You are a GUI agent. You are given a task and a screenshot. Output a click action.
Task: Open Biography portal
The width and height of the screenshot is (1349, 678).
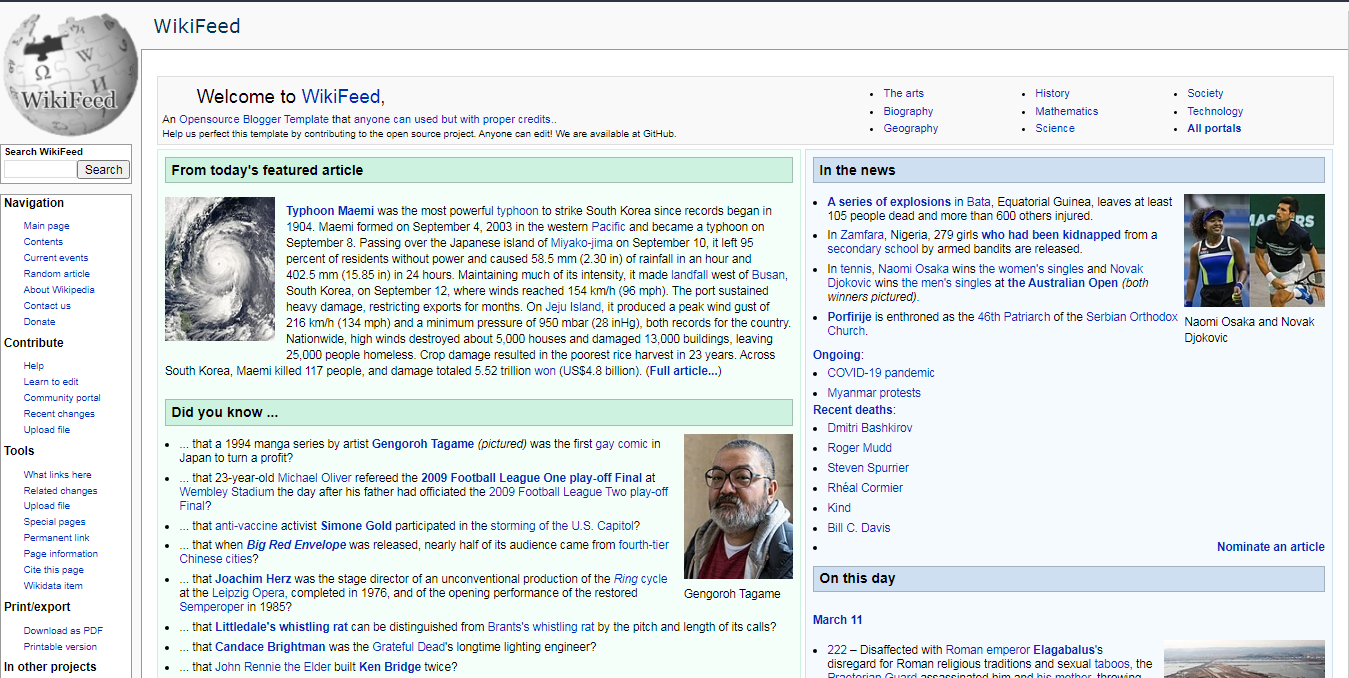tap(908, 111)
